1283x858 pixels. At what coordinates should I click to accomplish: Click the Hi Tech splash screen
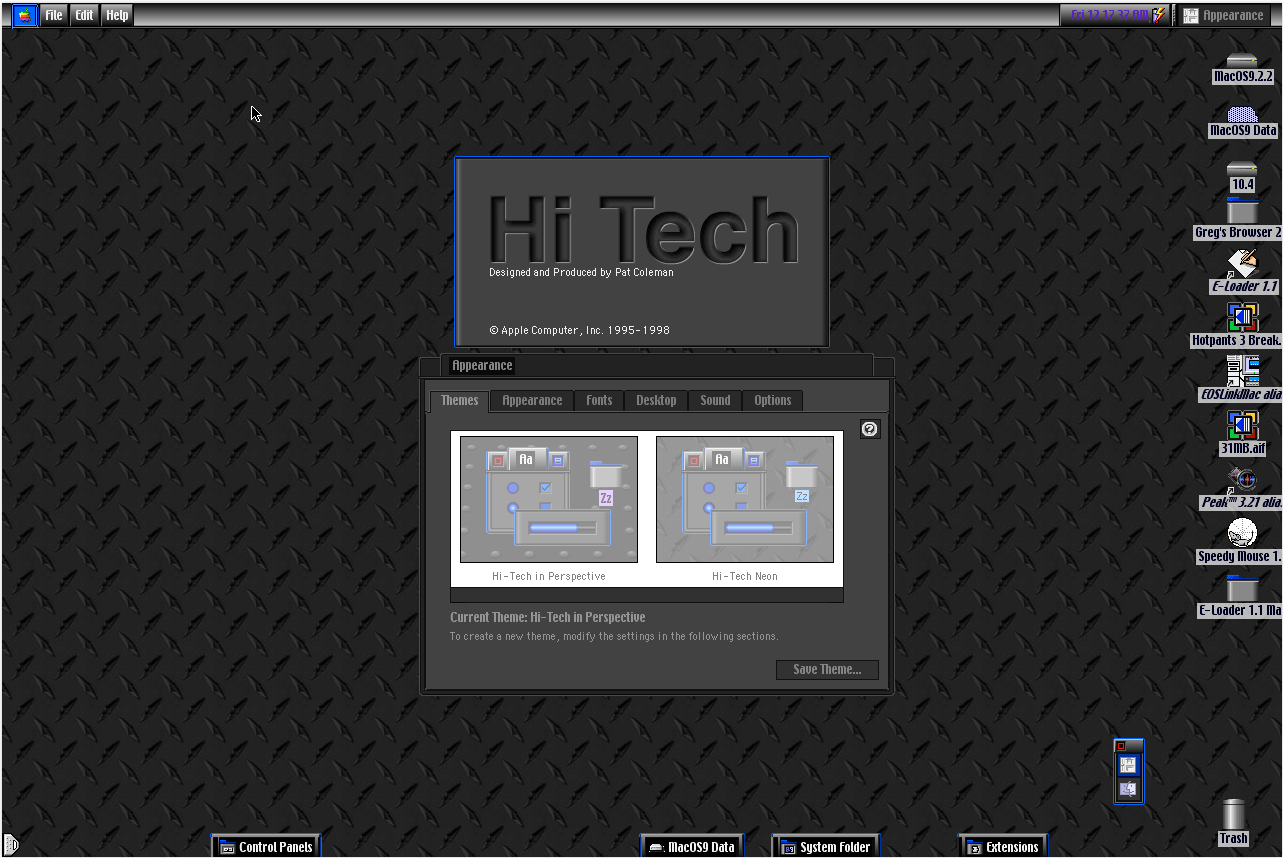click(642, 252)
